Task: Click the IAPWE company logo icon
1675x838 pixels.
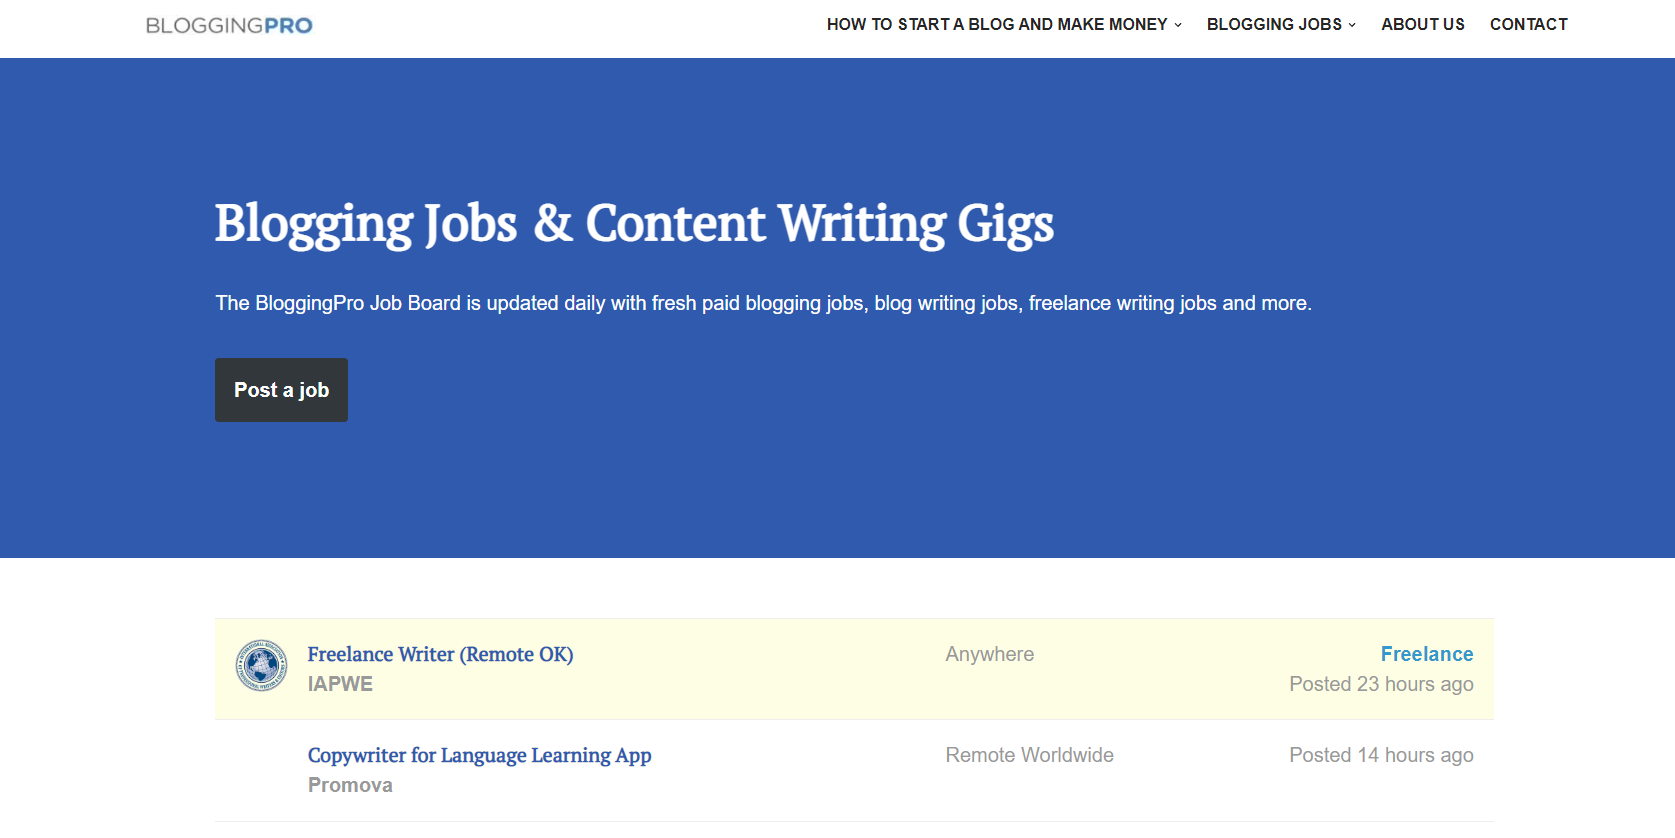Action: 261,666
